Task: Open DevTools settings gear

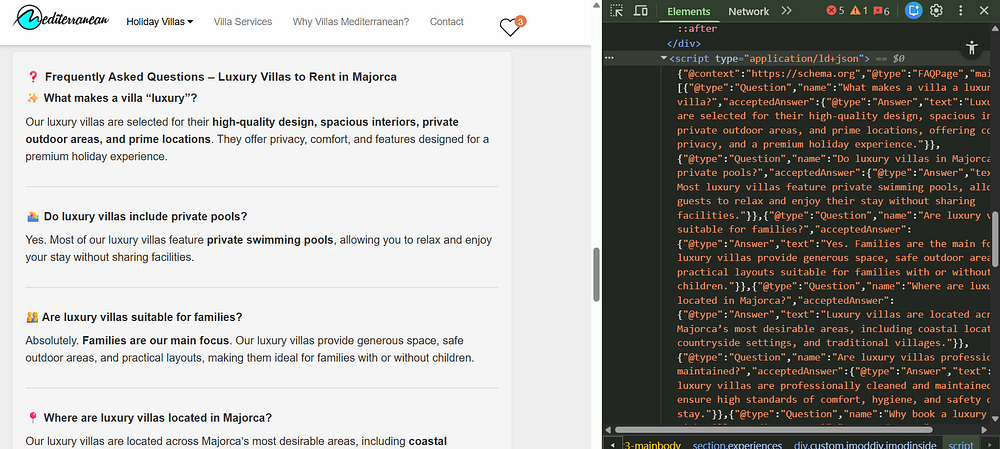Action: (x=936, y=11)
